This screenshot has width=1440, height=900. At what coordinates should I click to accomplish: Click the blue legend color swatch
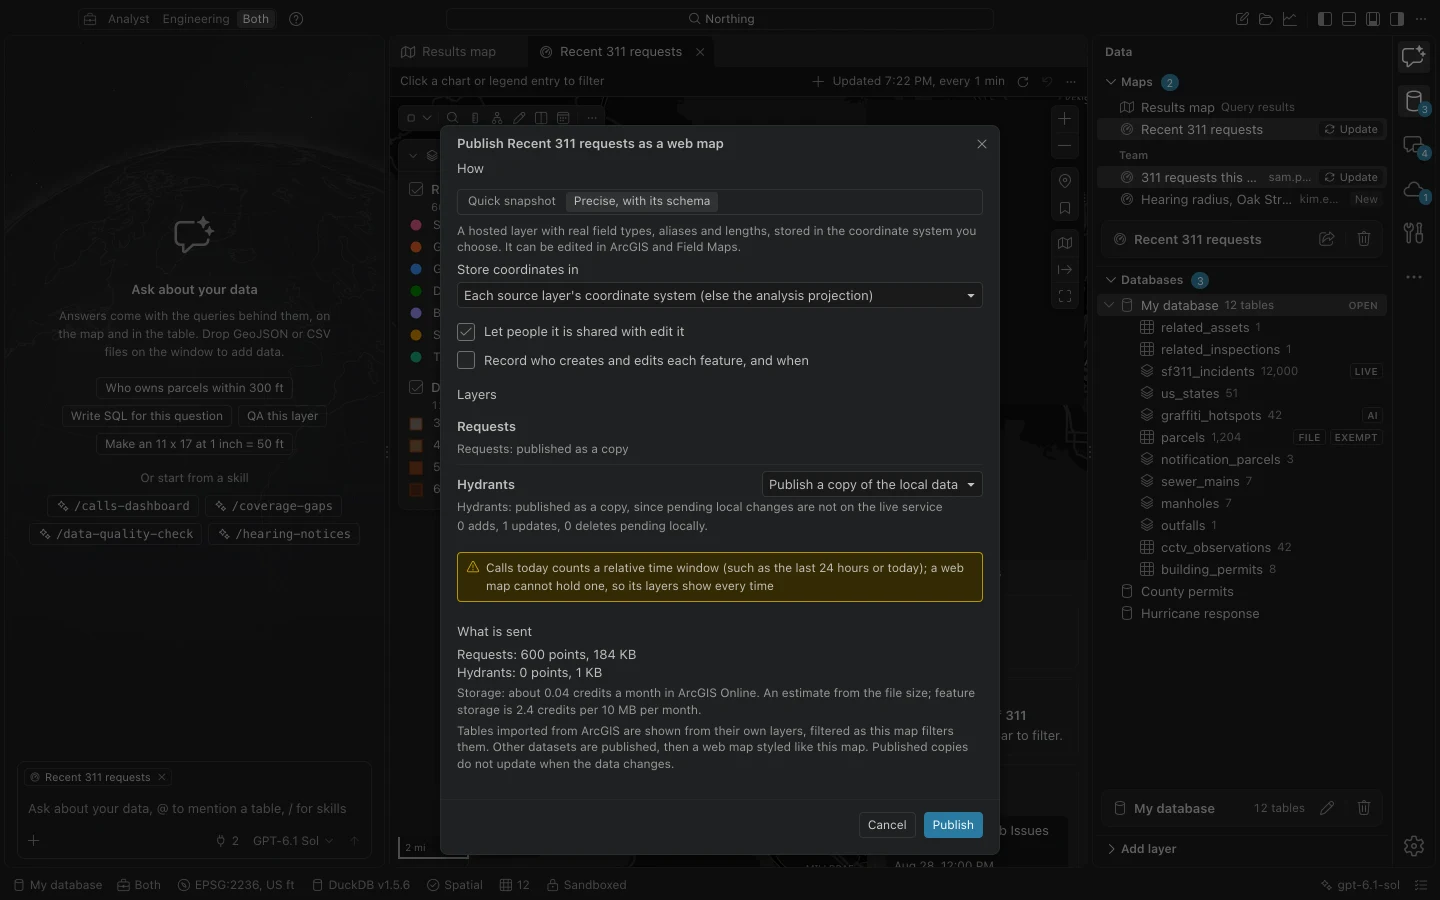coord(416,269)
